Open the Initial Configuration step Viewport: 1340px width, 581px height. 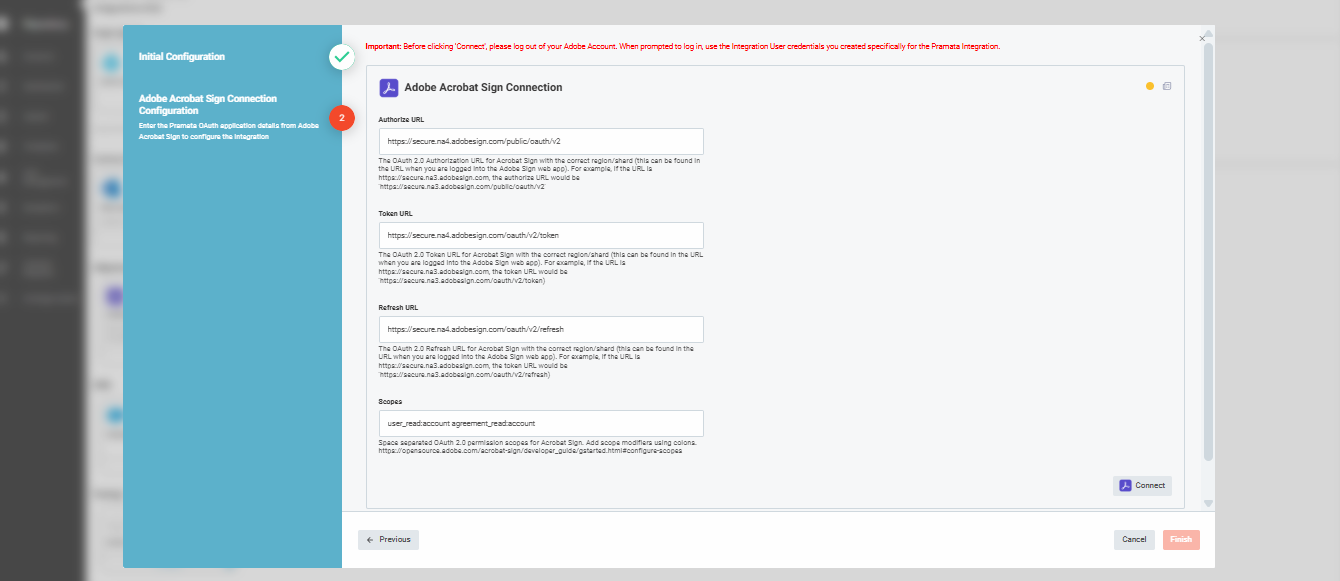click(182, 57)
